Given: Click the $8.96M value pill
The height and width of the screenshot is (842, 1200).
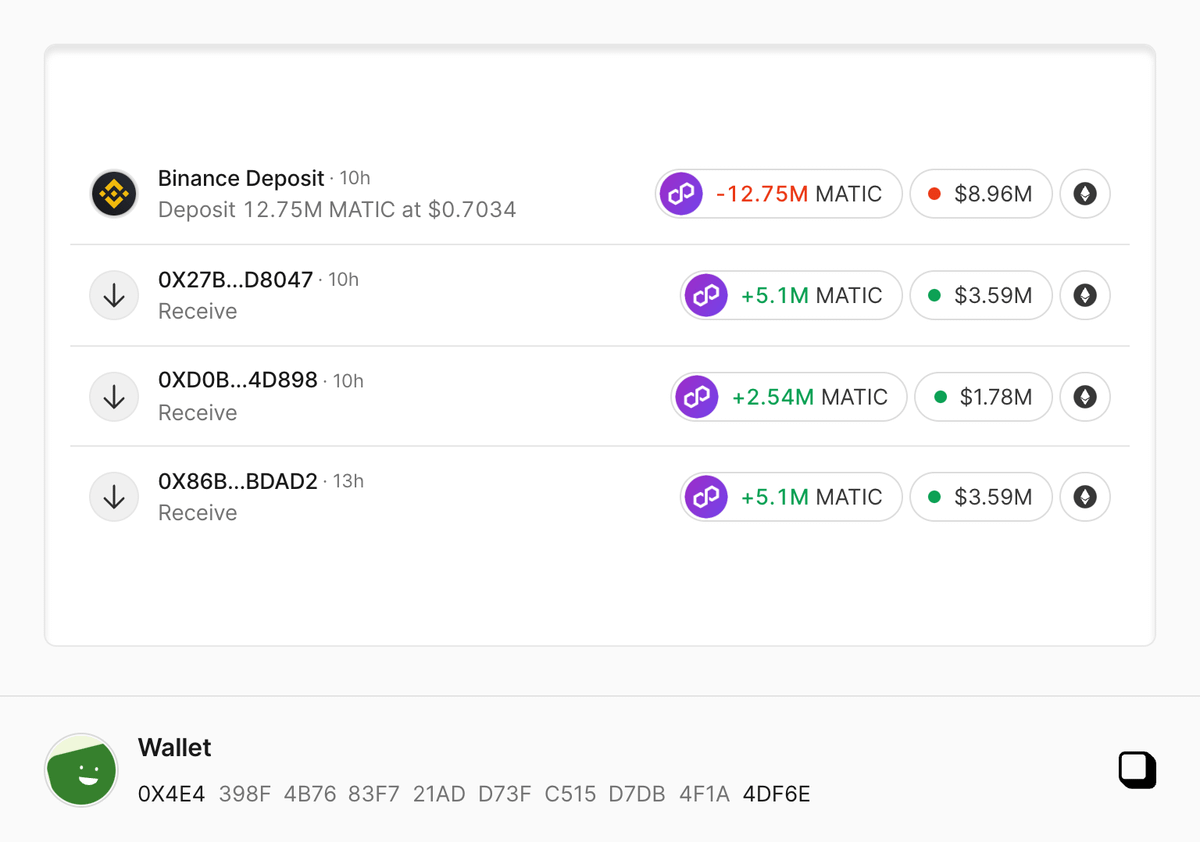Looking at the screenshot, I should click(981, 194).
